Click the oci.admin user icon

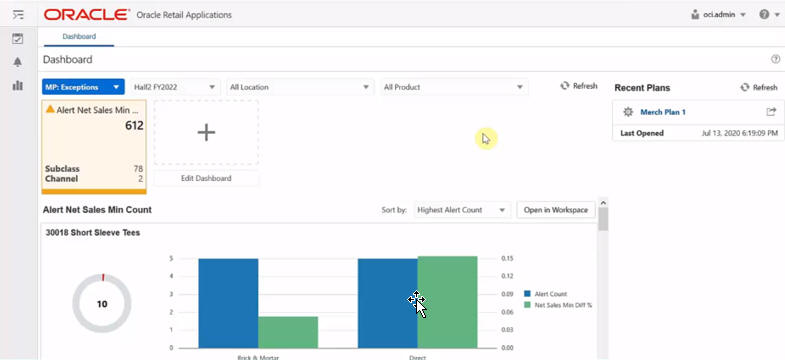(x=695, y=15)
